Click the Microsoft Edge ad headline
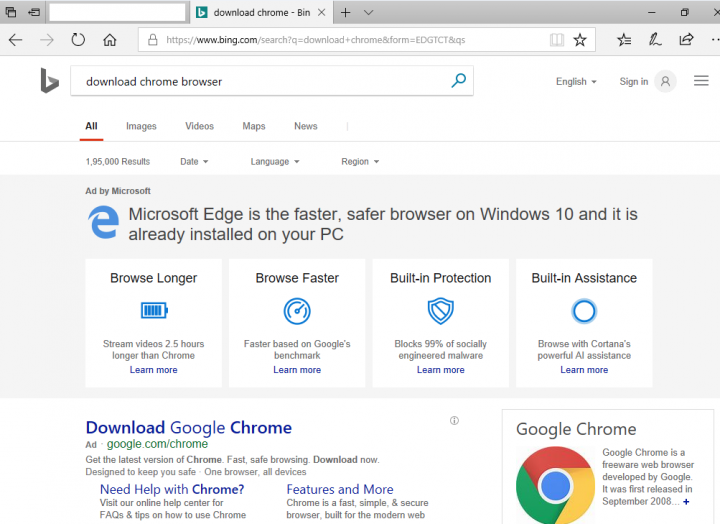 click(383, 224)
